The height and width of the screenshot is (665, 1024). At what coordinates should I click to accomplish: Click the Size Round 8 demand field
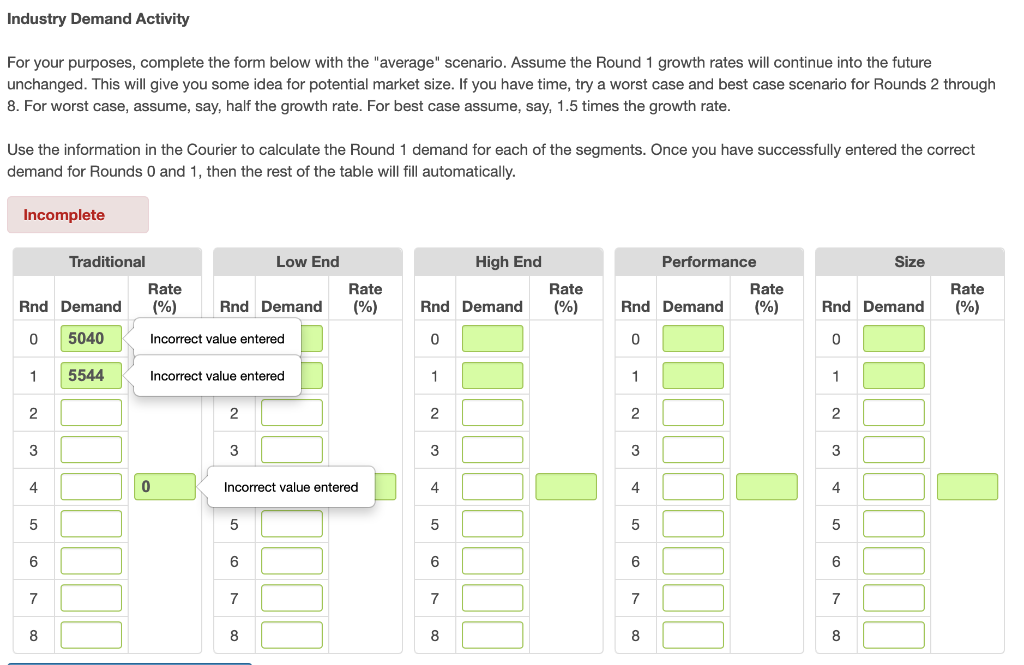point(893,635)
